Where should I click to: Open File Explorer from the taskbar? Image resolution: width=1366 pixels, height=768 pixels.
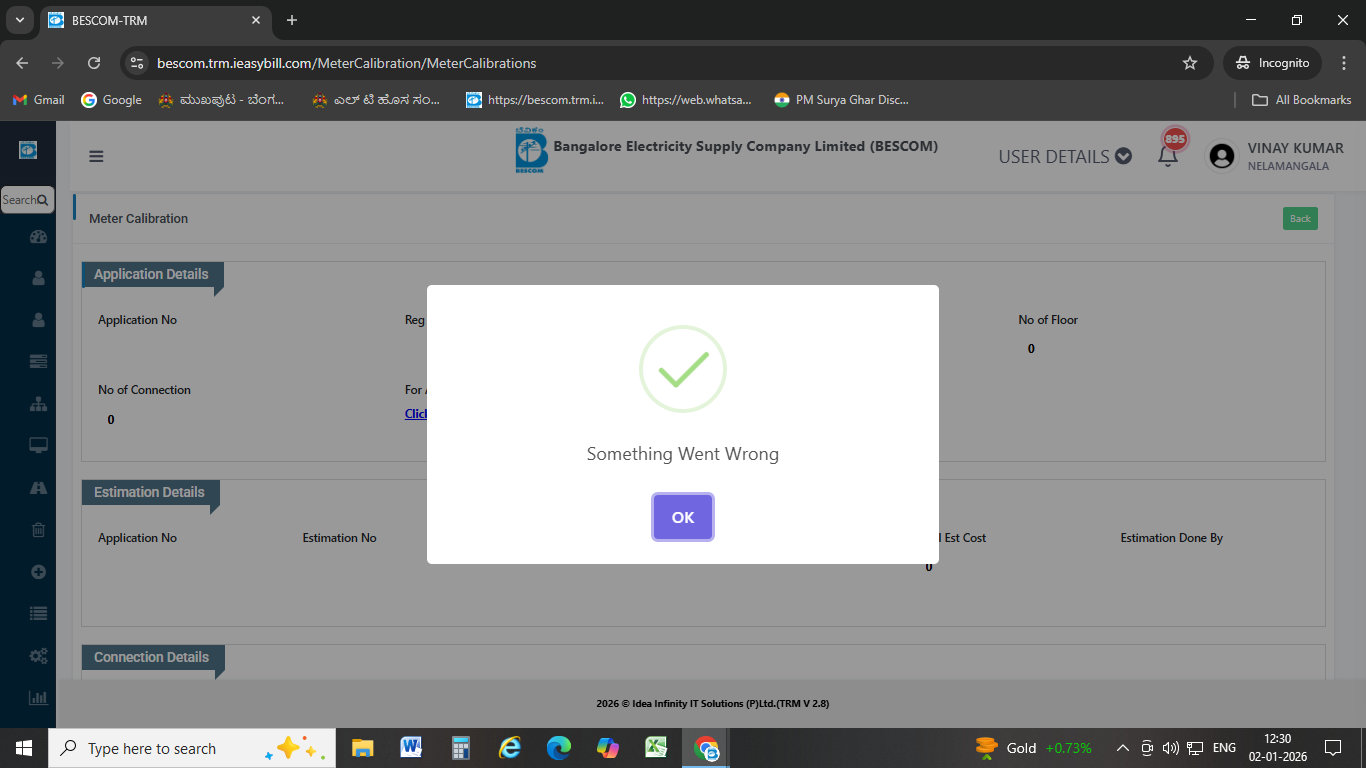pos(362,748)
